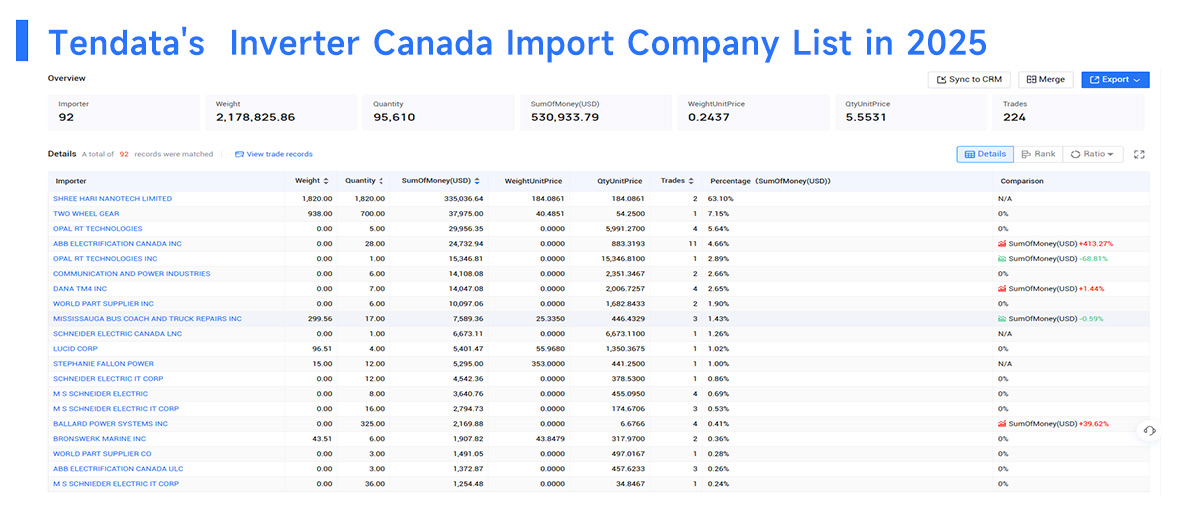
Task: Select the 325.00 quantity cell
Action: [x=373, y=423]
